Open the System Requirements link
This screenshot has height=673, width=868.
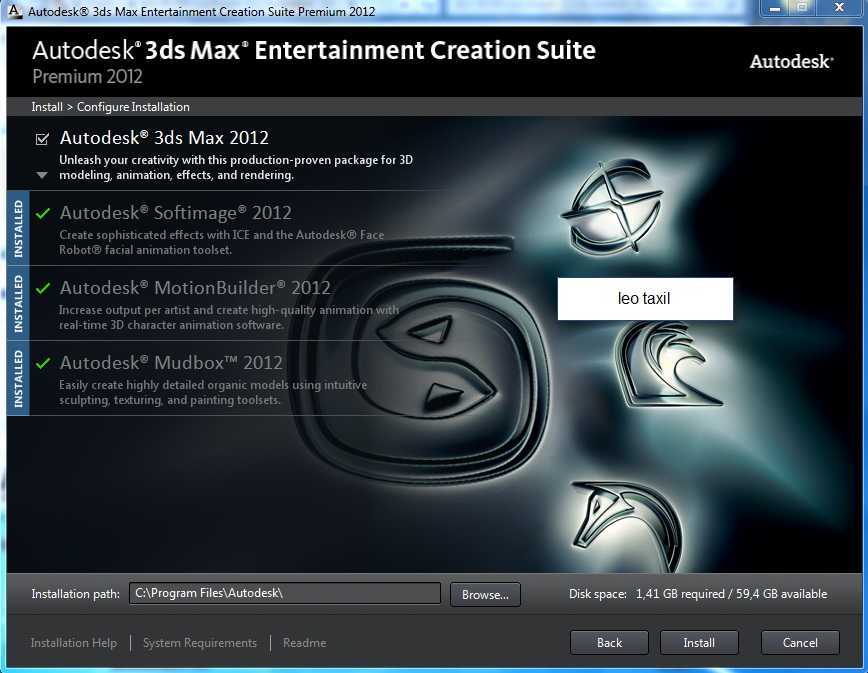(200, 643)
